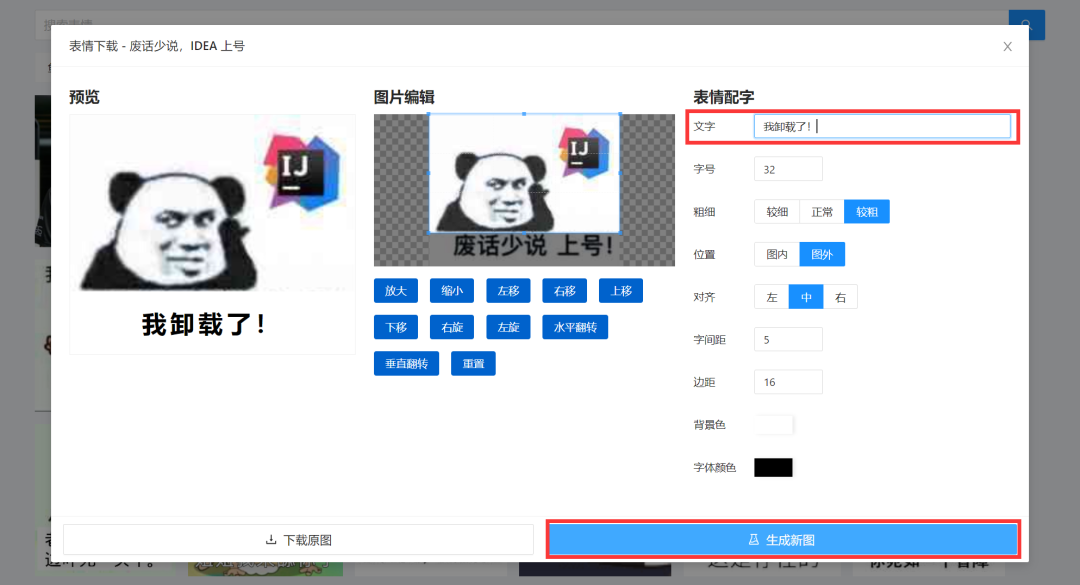Click the 字号 font size field
The image size is (1080, 585).
pyautogui.click(x=788, y=170)
